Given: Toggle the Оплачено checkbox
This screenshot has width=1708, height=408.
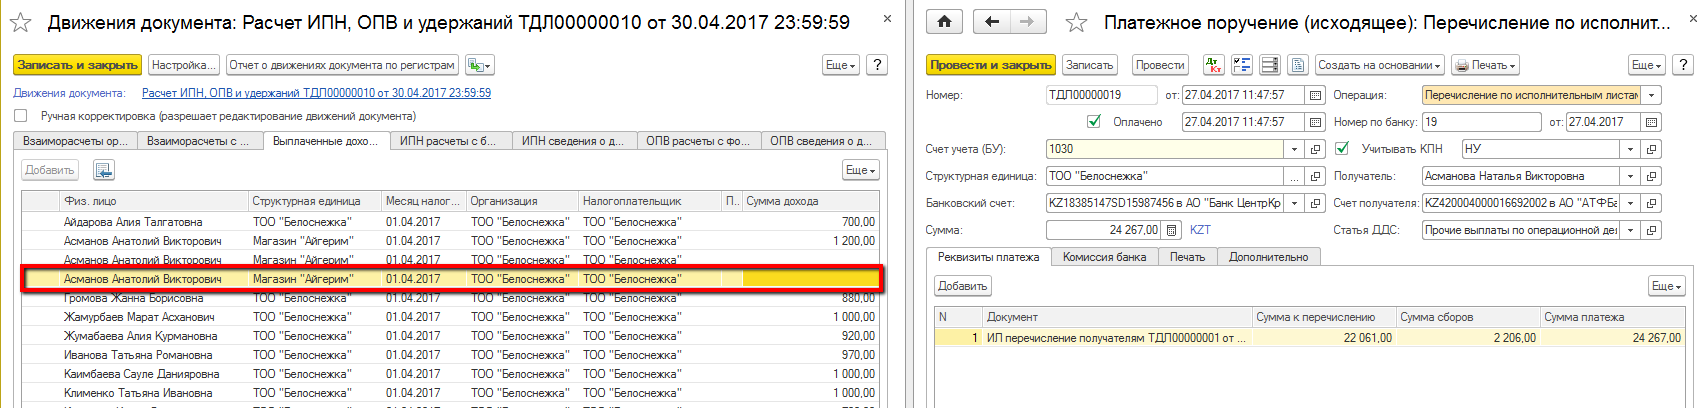Looking at the screenshot, I should [x=1094, y=122].
